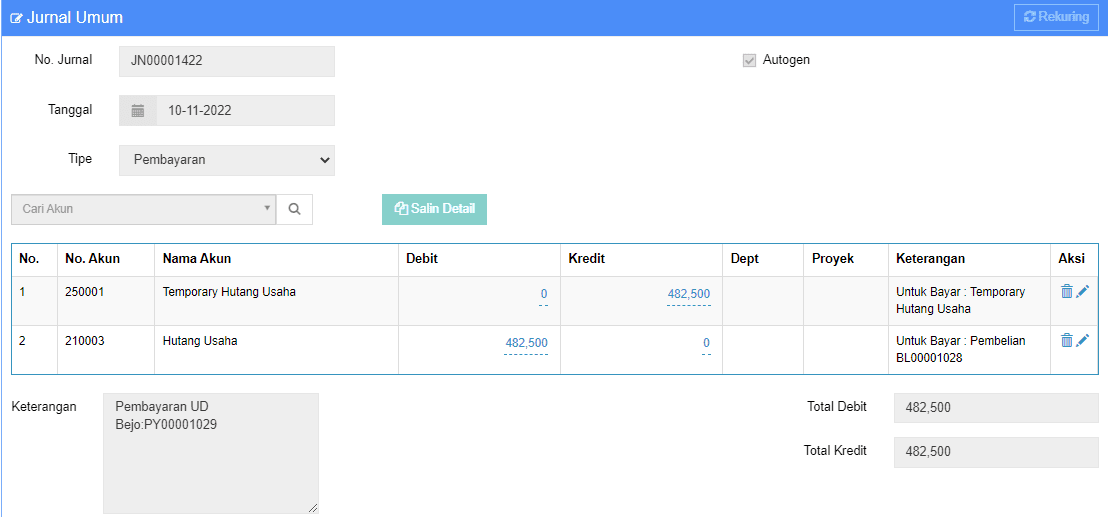Click the Jurnal Umum edit icon in header
Image resolution: width=1108 pixels, height=517 pixels.
point(16,18)
